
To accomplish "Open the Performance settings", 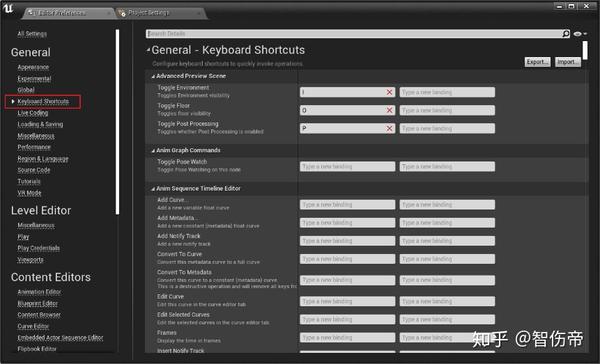I will pos(34,147).
